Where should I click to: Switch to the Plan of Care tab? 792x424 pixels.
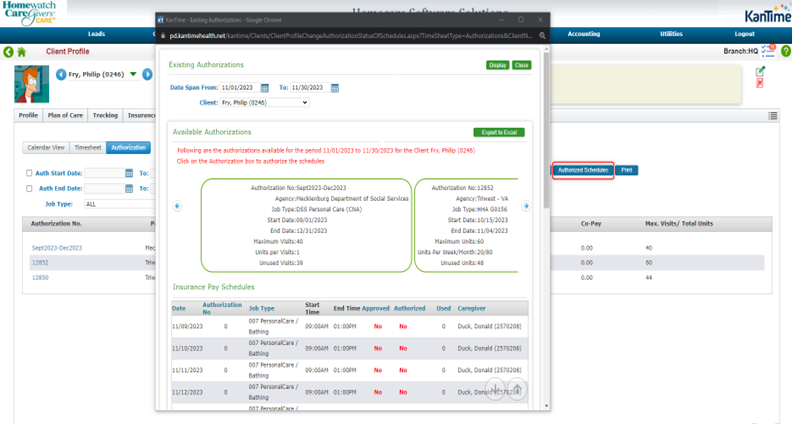point(66,115)
